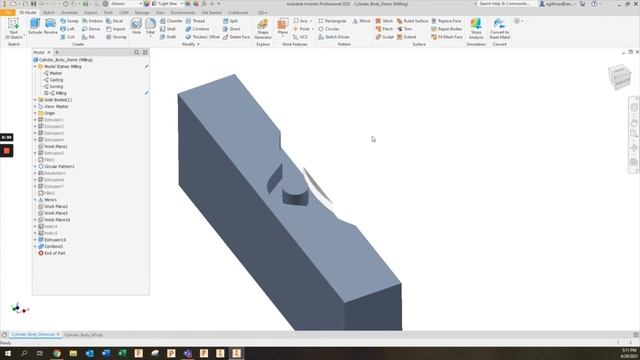Pick the Coil tool

point(67,37)
